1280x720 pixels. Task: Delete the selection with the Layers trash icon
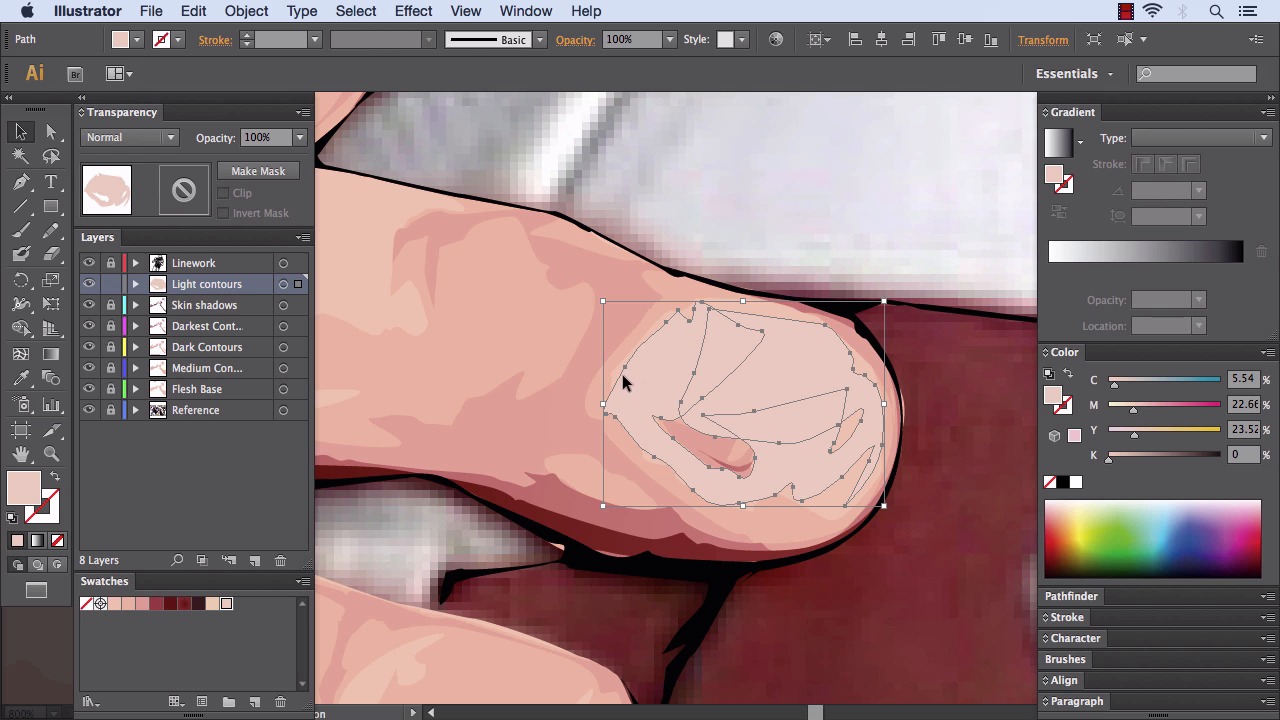tap(280, 561)
